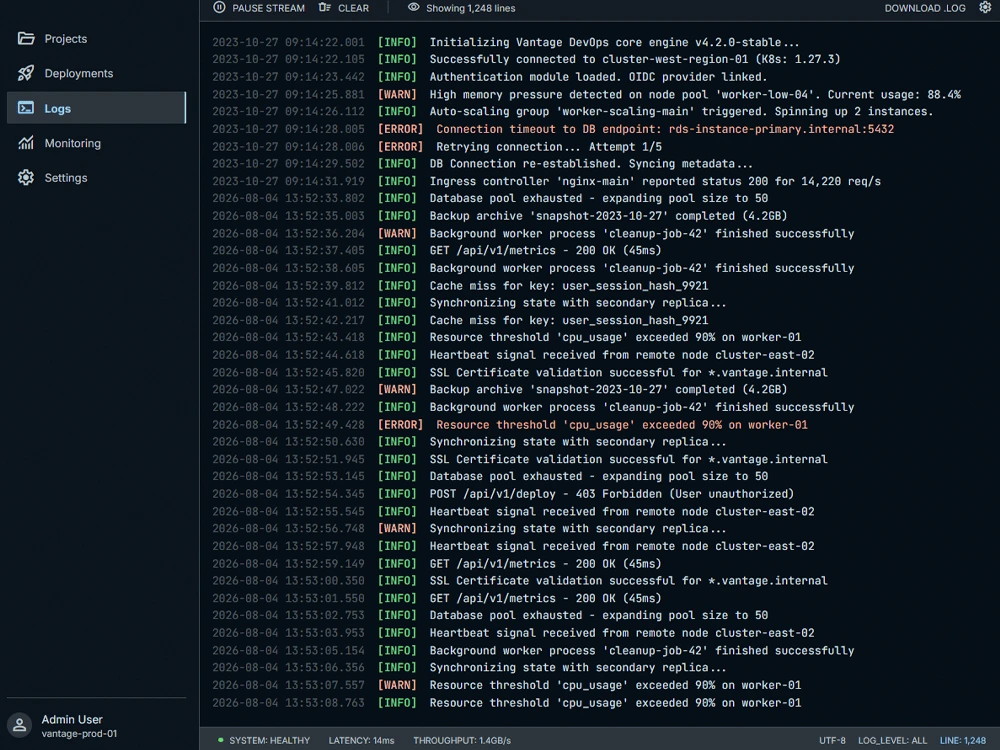
Task: Click 'Showing 1,248 lines' label
Action: [471, 8]
